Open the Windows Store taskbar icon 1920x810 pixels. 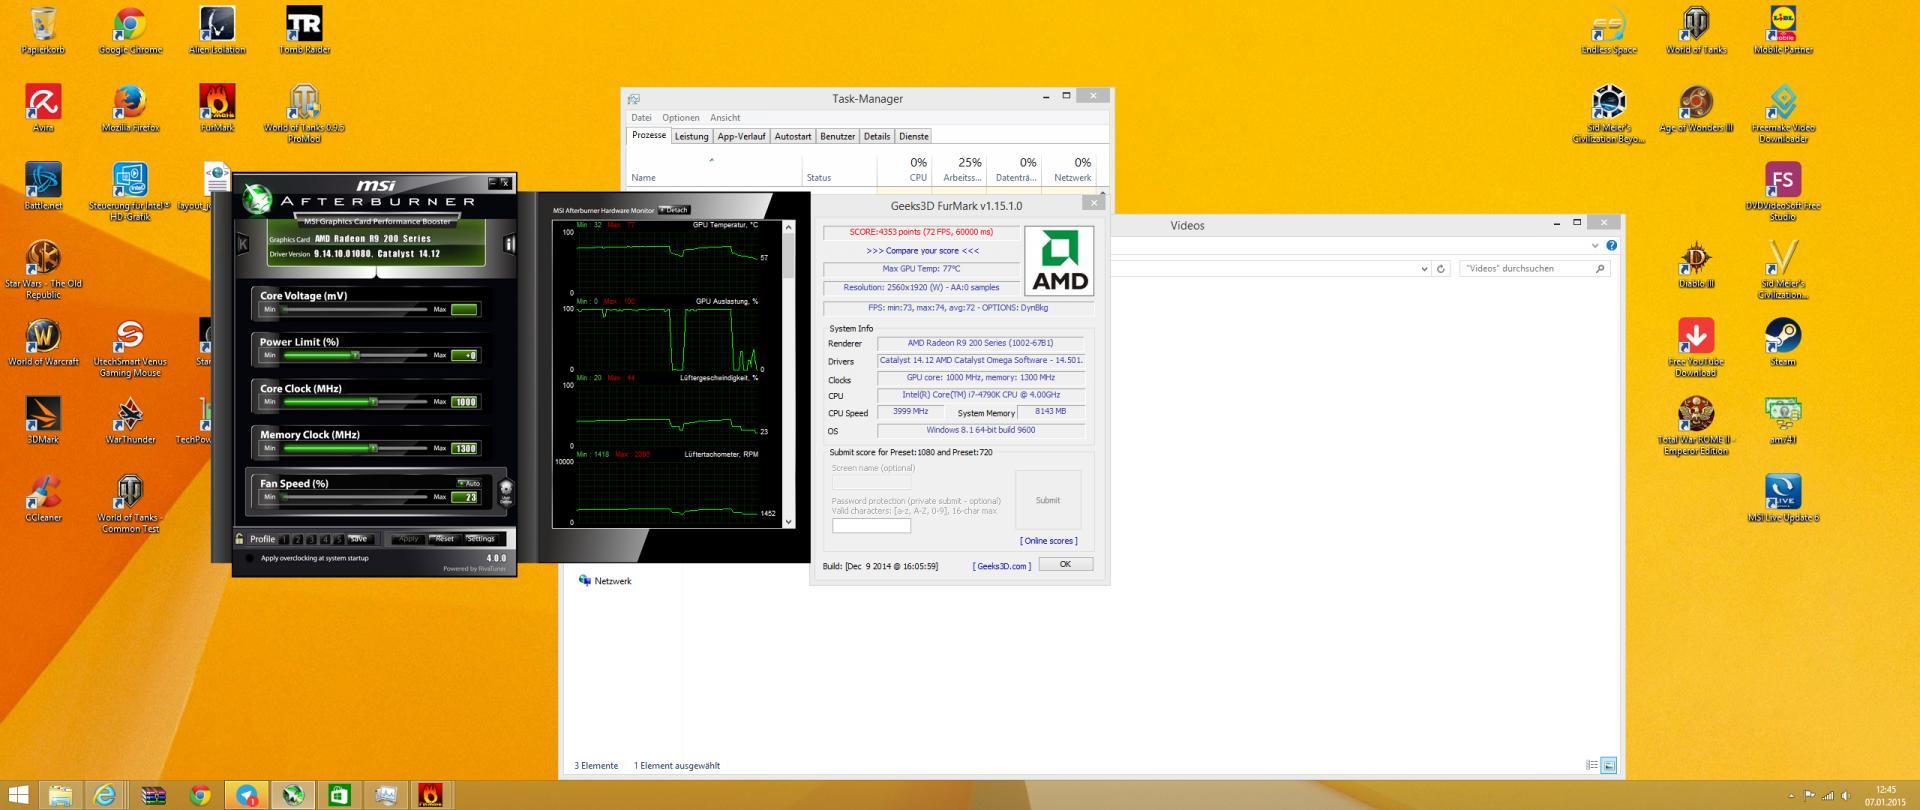pyautogui.click(x=339, y=795)
